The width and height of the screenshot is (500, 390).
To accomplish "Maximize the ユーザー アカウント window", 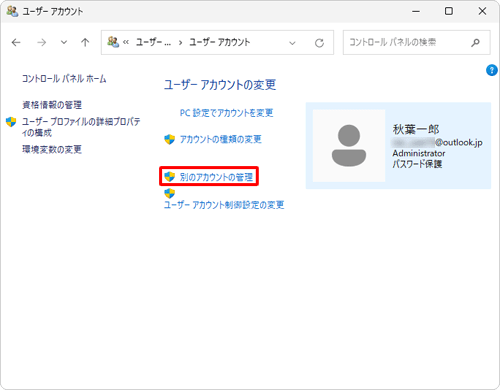I will pyautogui.click(x=449, y=11).
